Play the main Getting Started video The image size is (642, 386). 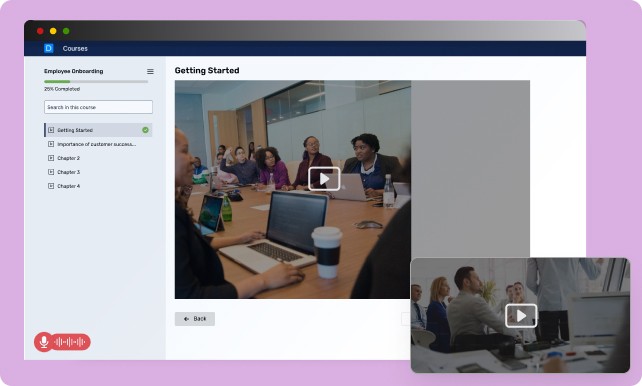pos(324,179)
